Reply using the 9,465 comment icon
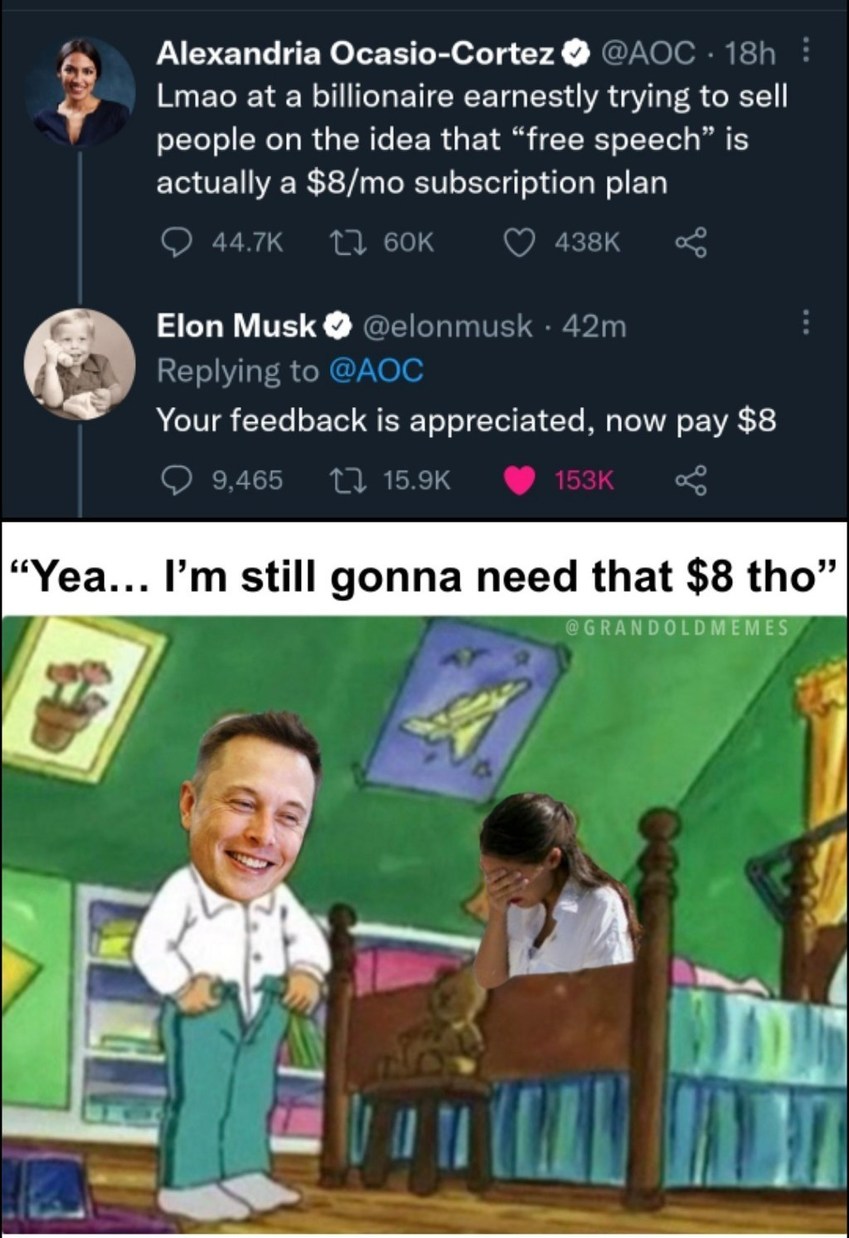This screenshot has width=849, height=1238. 177,482
